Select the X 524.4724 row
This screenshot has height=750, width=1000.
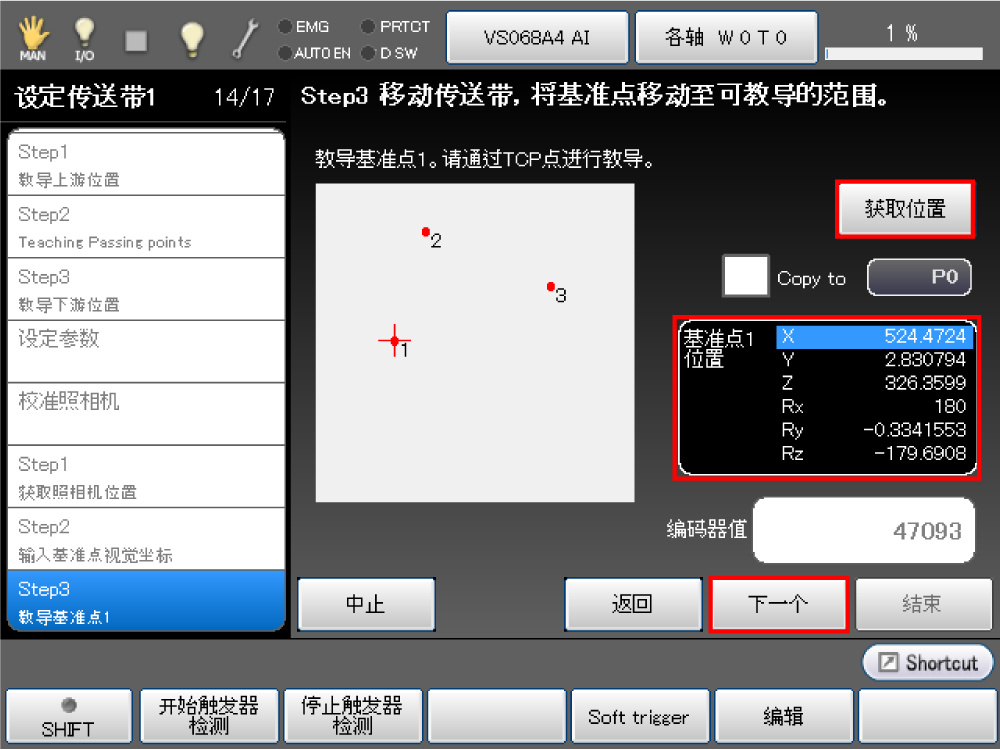click(x=874, y=337)
